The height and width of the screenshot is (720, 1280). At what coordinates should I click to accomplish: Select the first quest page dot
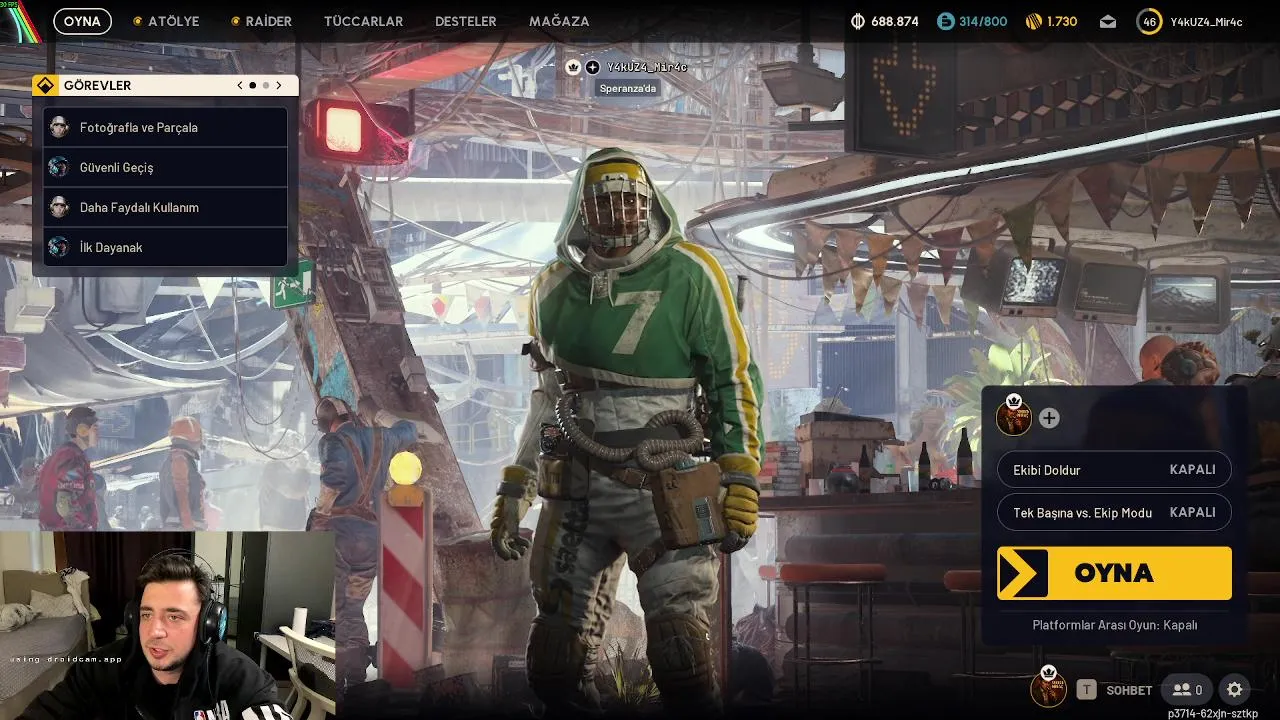(x=253, y=85)
